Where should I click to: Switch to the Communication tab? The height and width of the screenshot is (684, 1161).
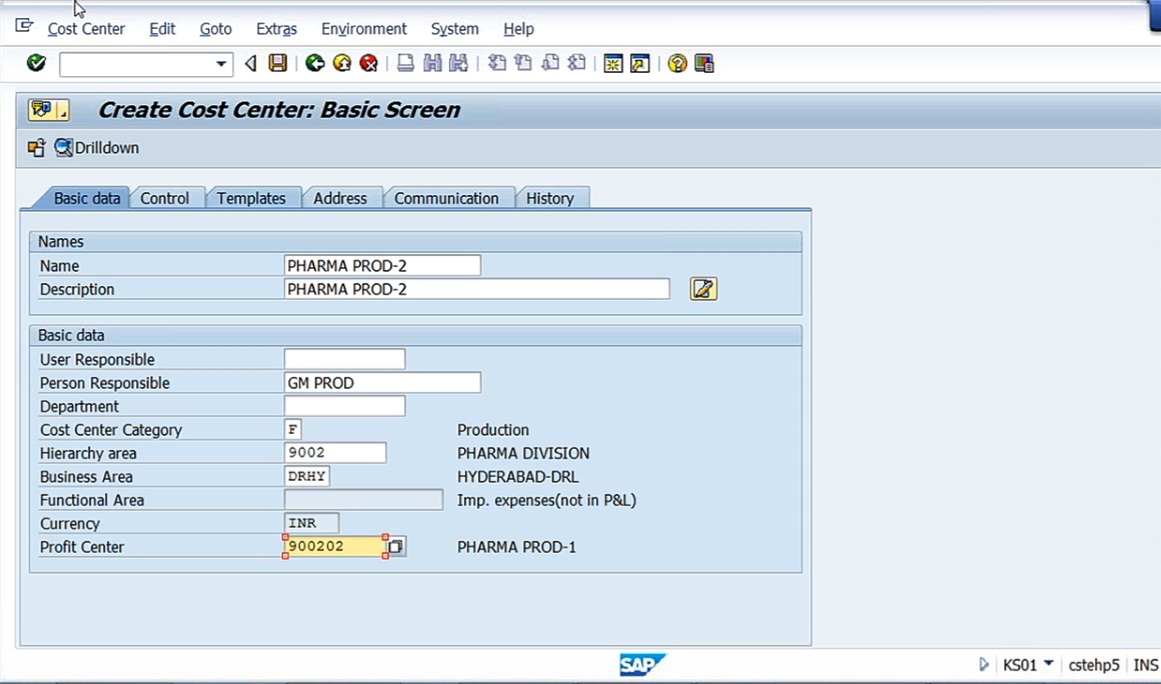[446, 198]
